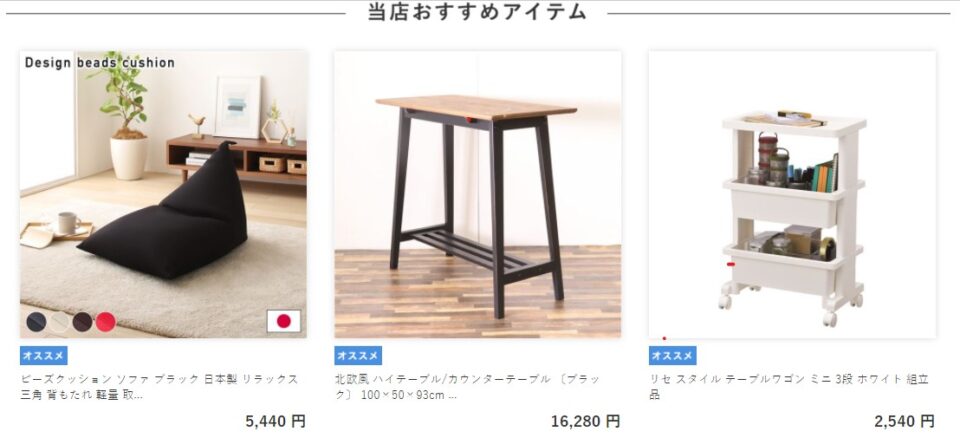Image resolution: width=960 pixels, height=438 pixels.
Task: Click the navy color swatch on cushion image
Action: (36, 322)
